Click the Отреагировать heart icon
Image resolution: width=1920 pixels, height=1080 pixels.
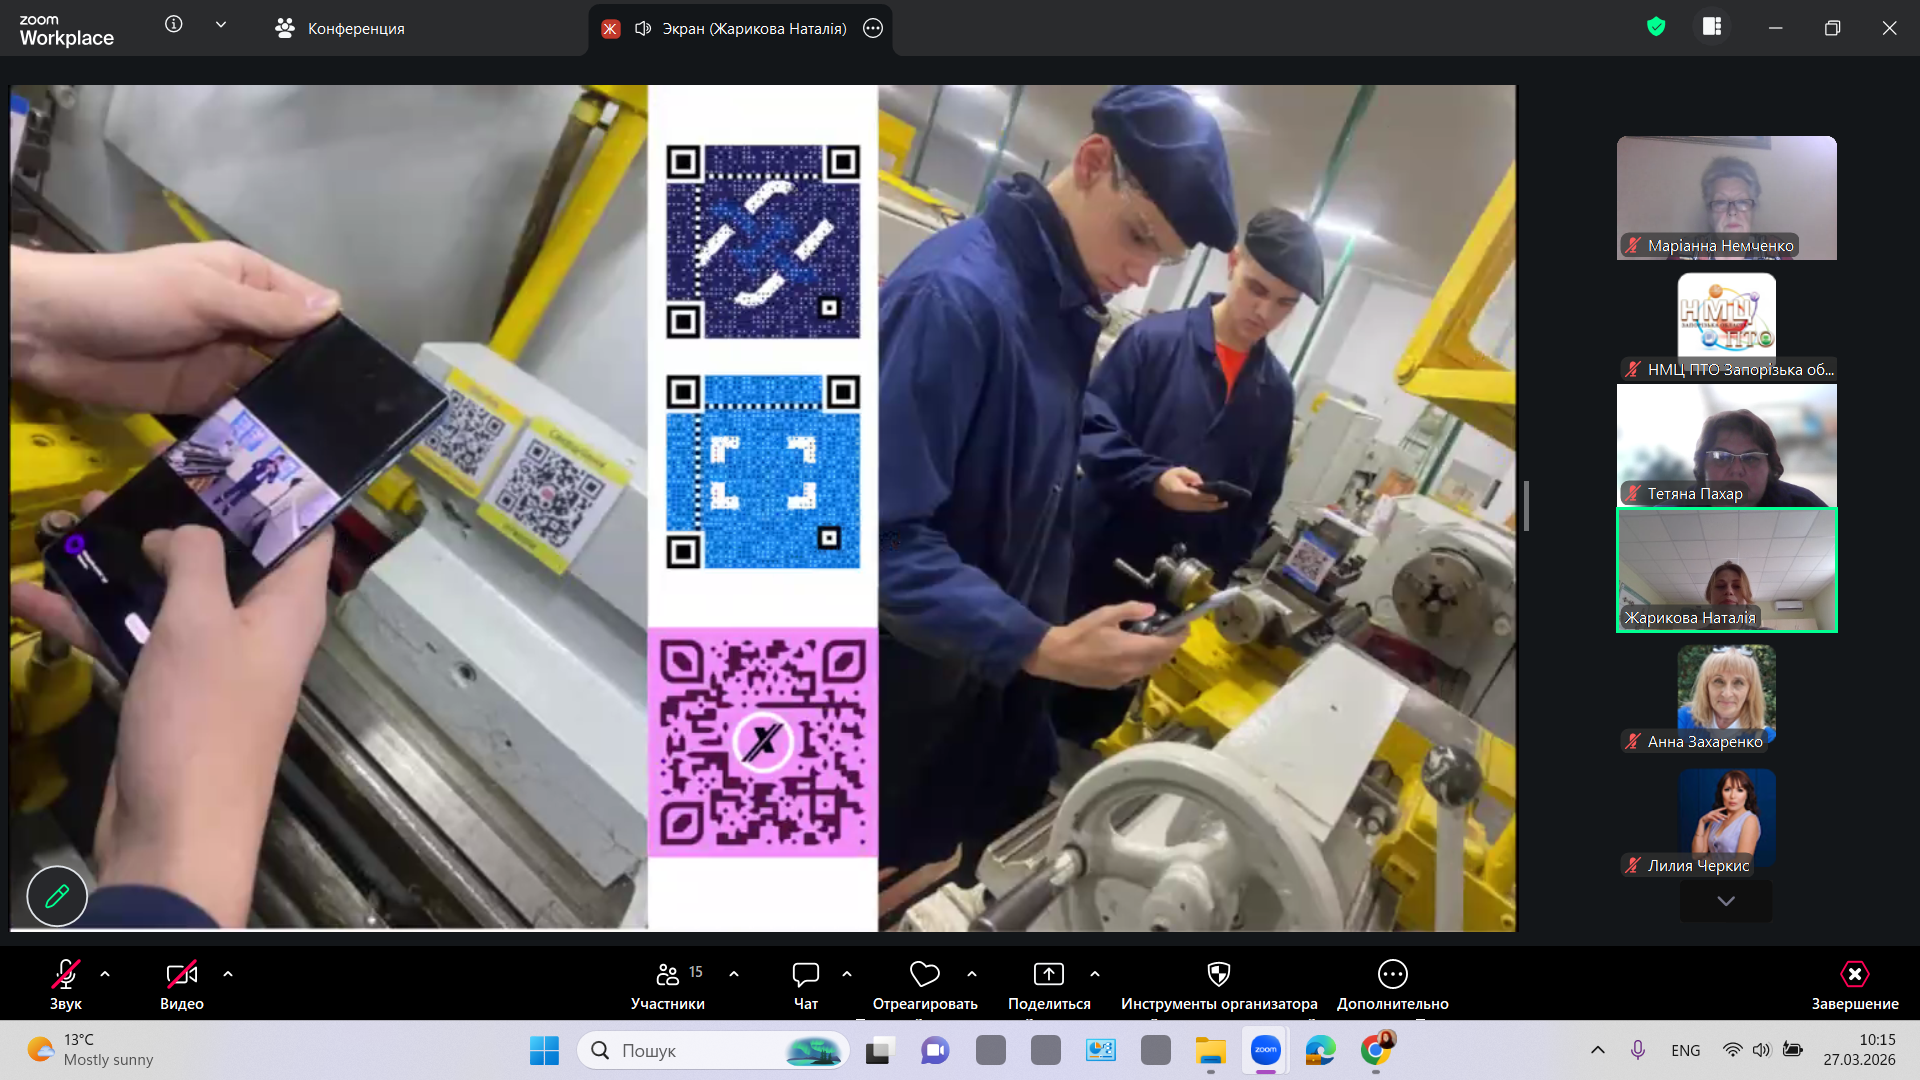click(924, 974)
